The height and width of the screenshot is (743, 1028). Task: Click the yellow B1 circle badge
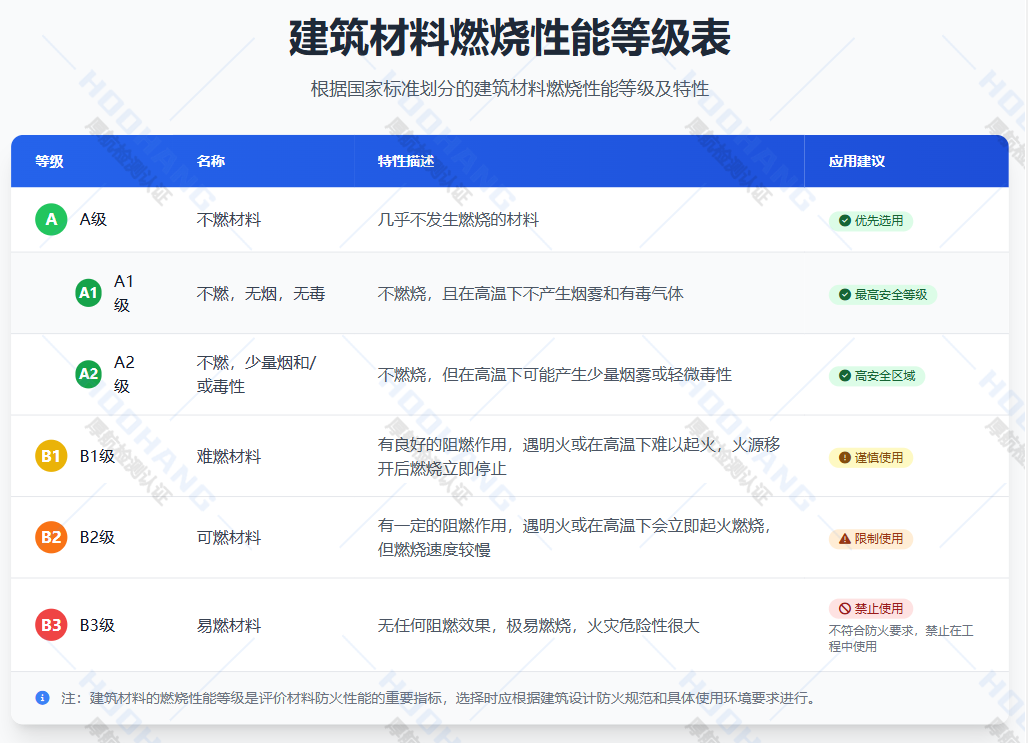point(51,456)
